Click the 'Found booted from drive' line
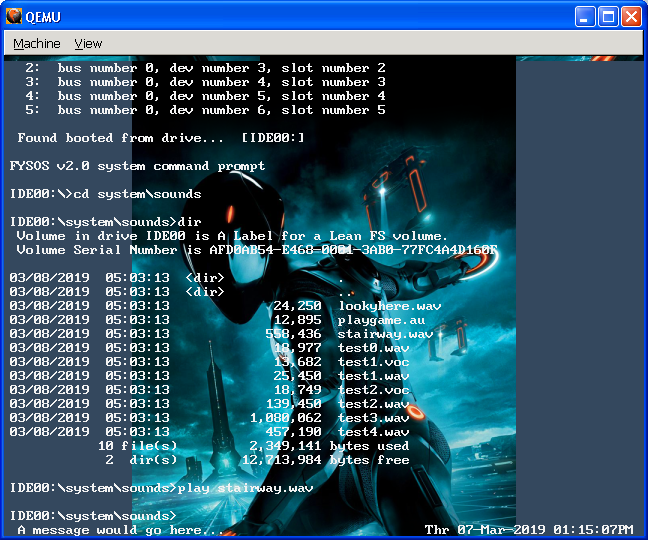 pos(161,138)
